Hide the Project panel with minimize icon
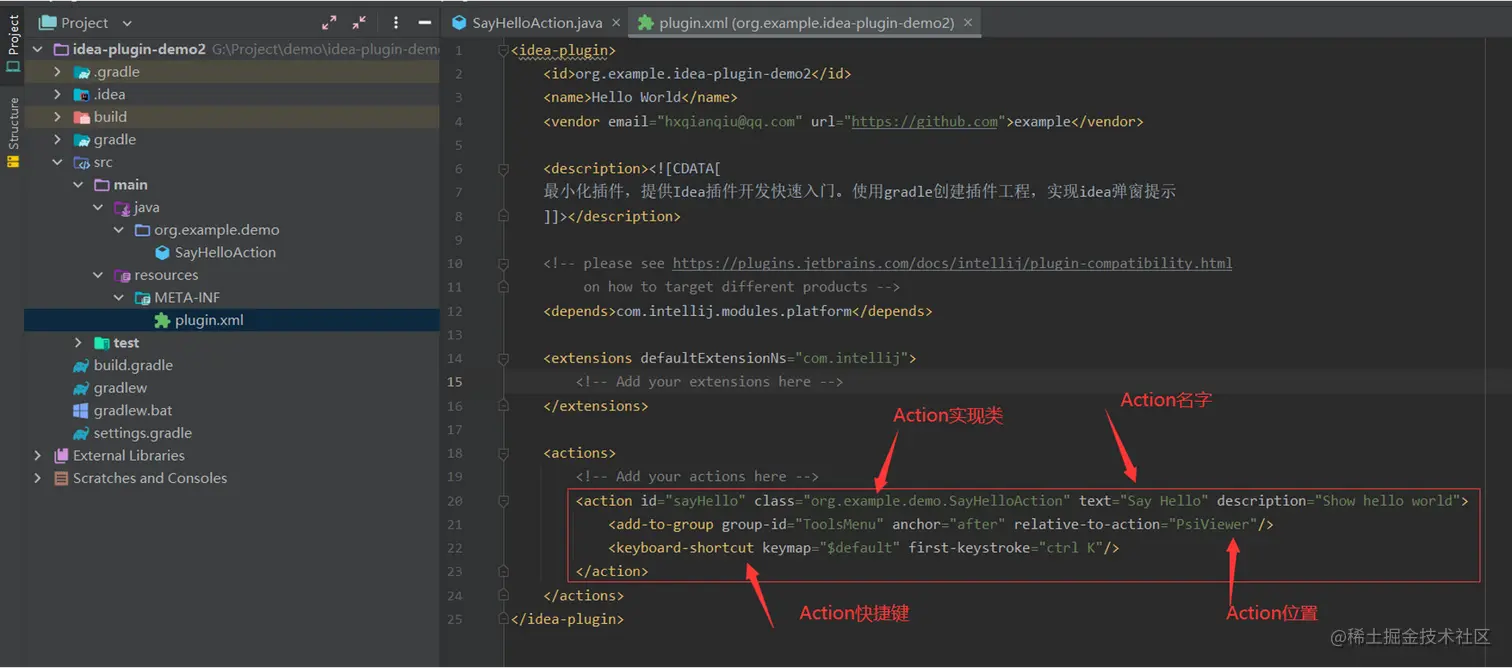Image resolution: width=1512 pixels, height=668 pixels. coord(425,22)
